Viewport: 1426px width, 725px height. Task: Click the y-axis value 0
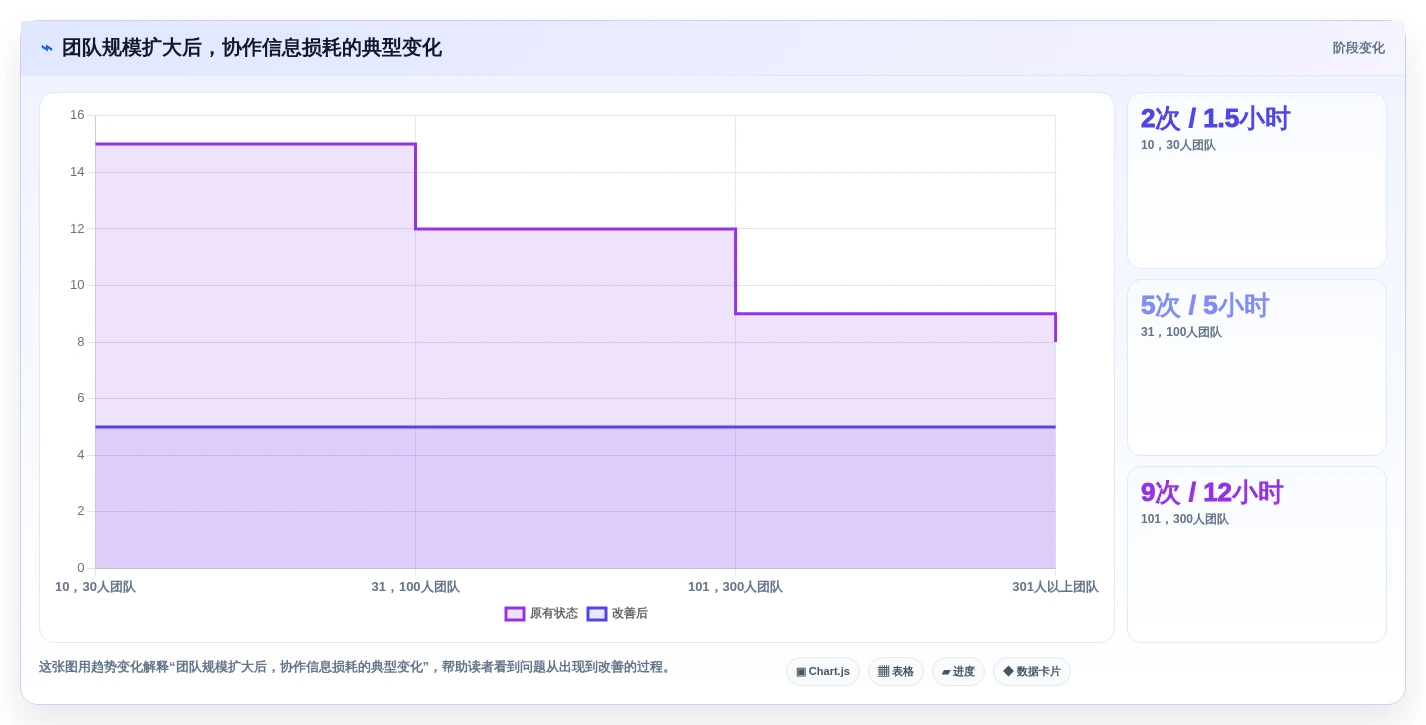(x=81, y=568)
